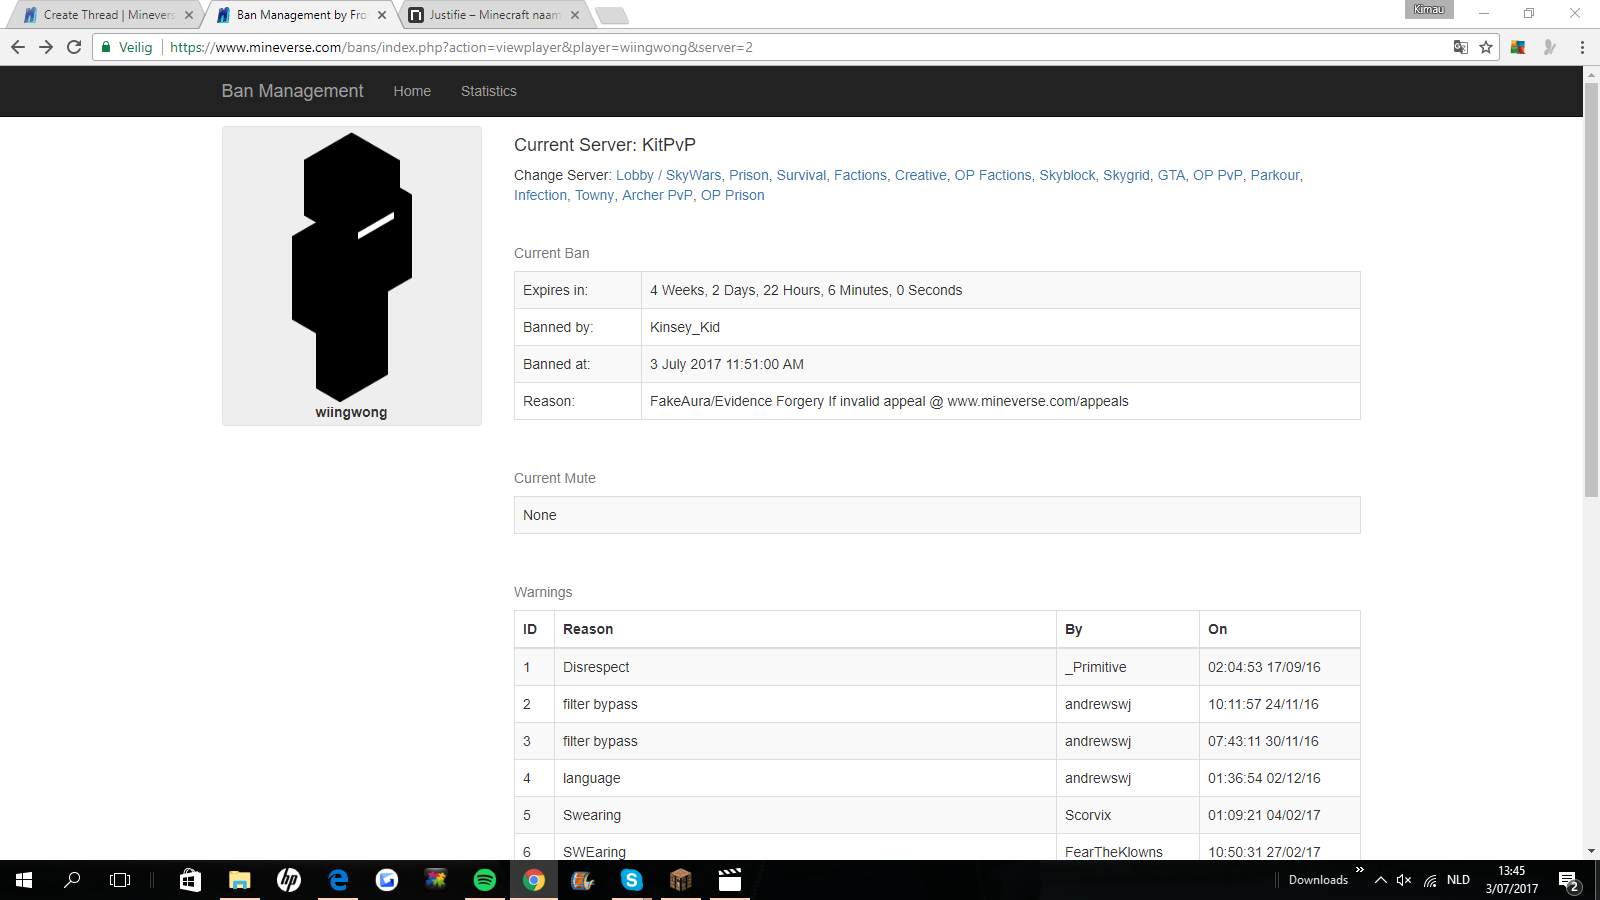The image size is (1600, 900).
Task: Open the Parkour server link
Action: [x=1275, y=175]
